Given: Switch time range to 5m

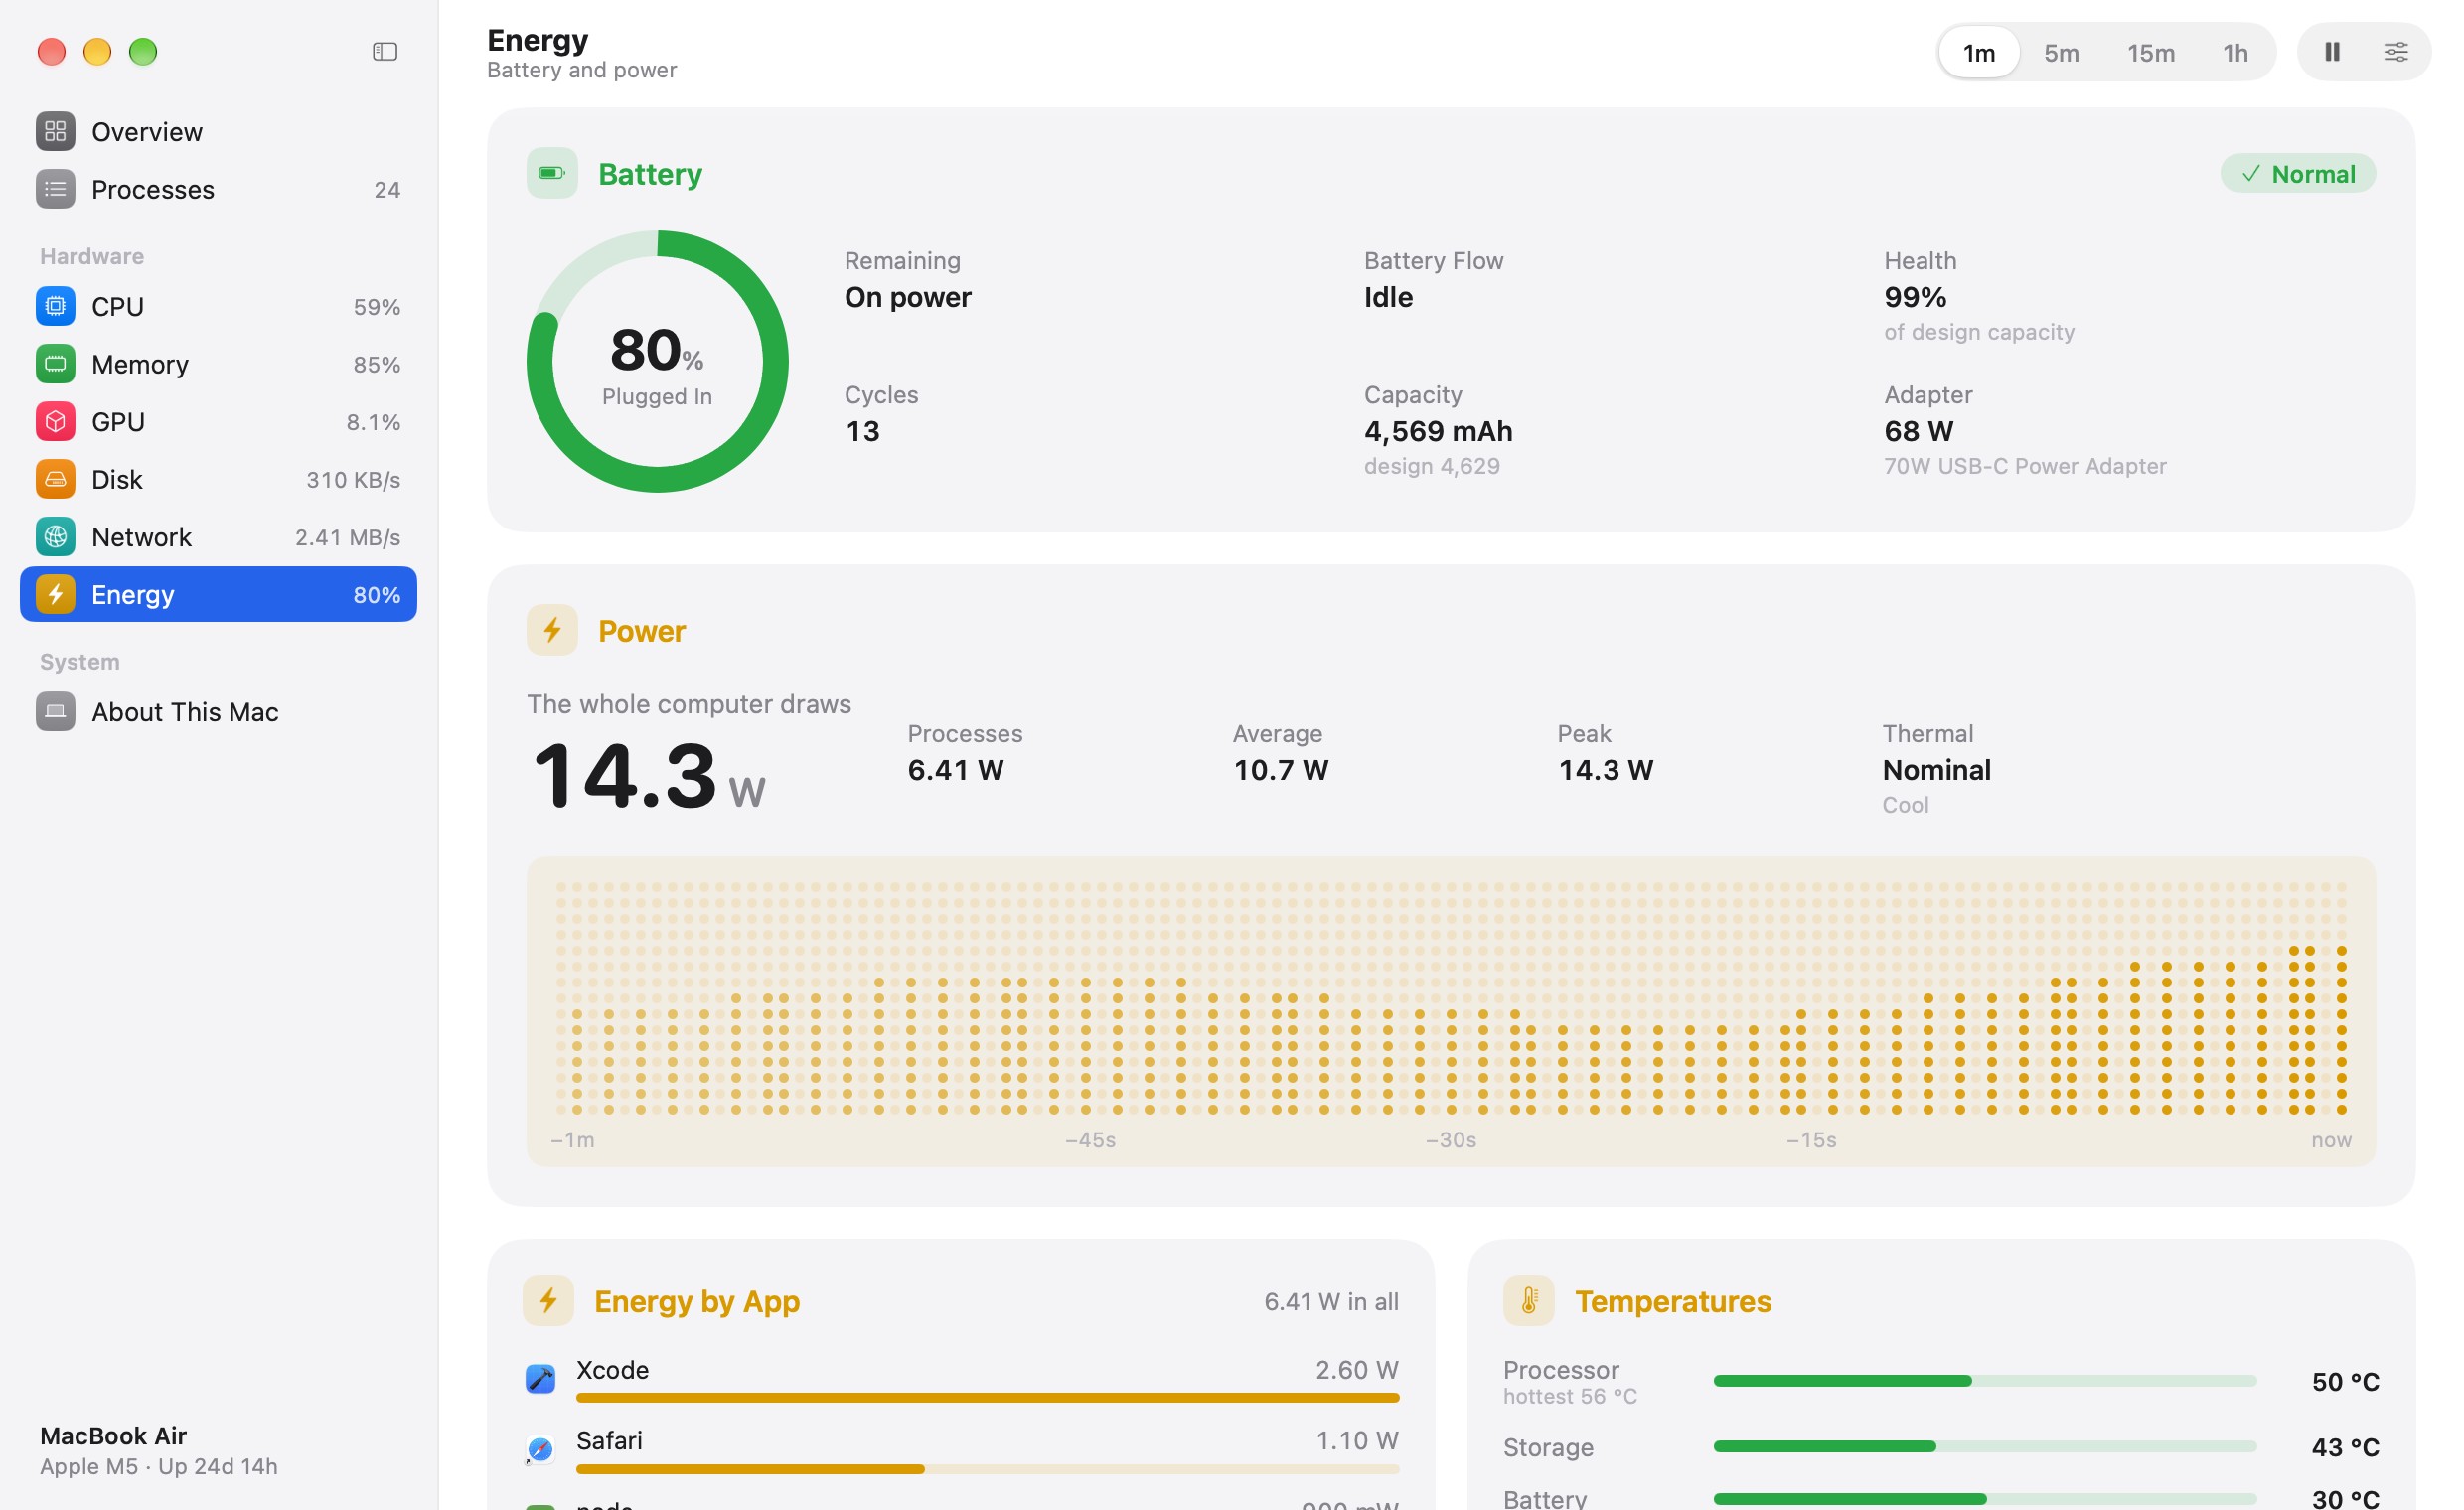Looking at the screenshot, I should (x=2061, y=52).
